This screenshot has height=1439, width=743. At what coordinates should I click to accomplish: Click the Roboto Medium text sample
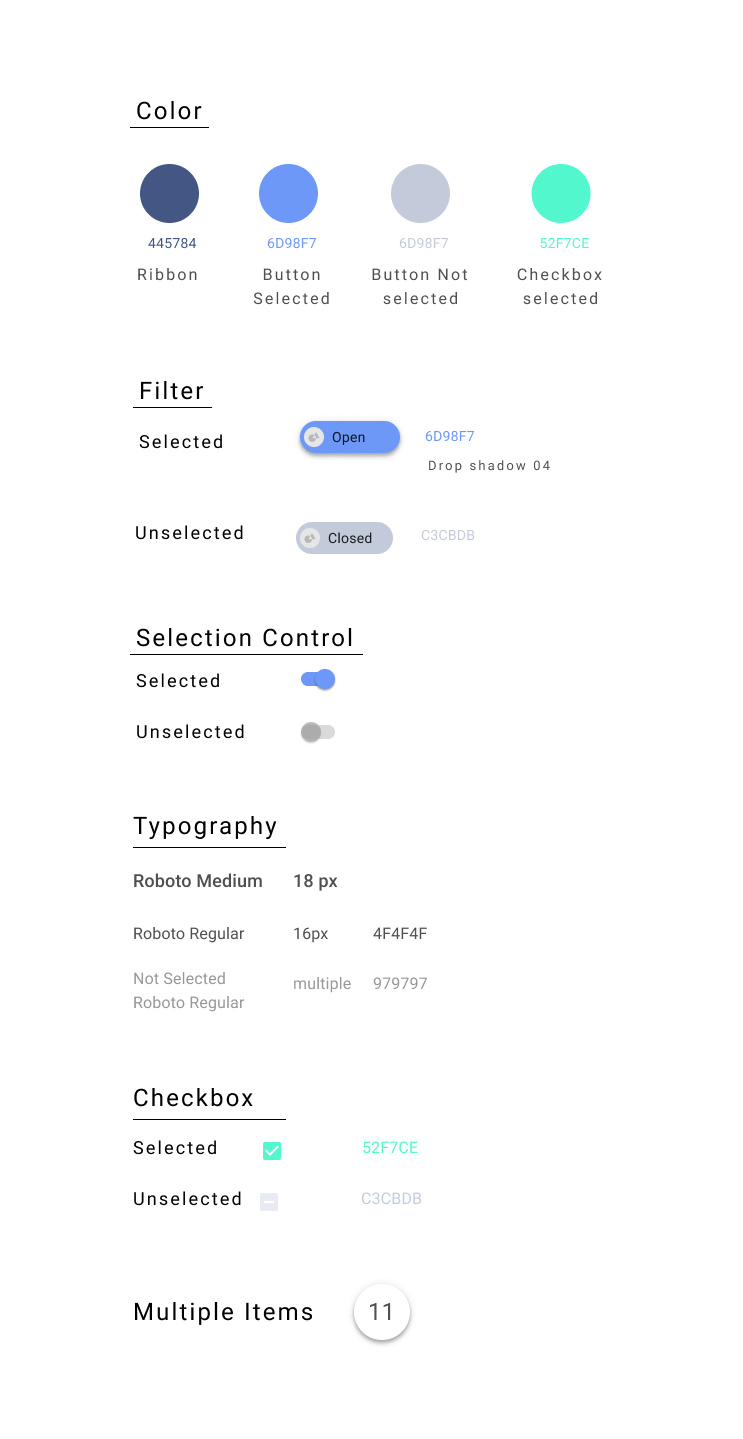[x=198, y=881]
